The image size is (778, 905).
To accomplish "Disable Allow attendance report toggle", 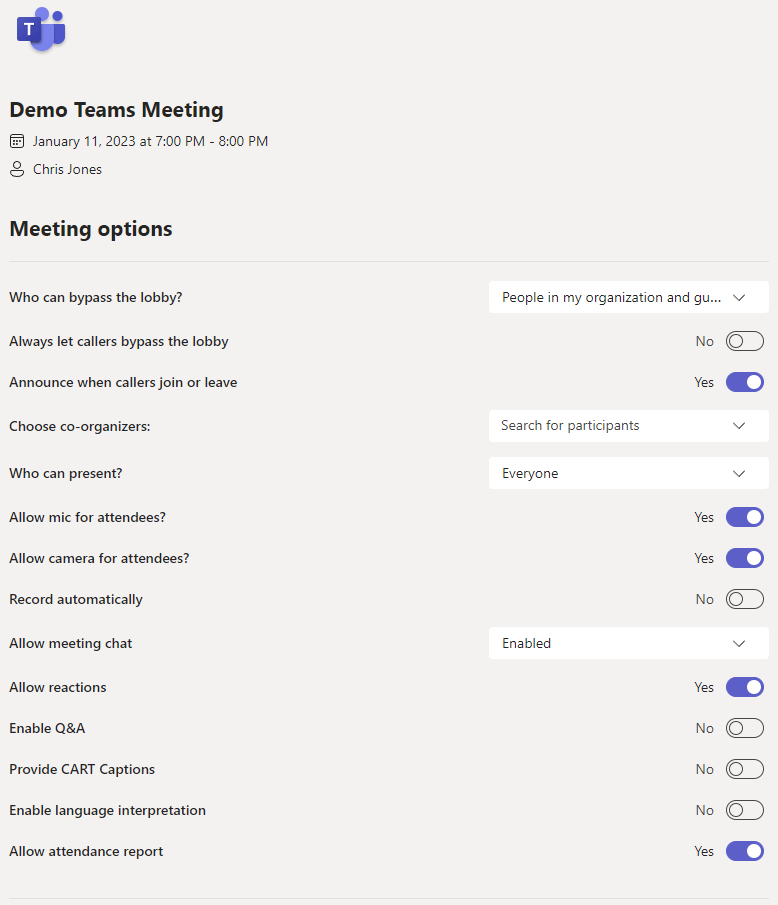I will (745, 851).
